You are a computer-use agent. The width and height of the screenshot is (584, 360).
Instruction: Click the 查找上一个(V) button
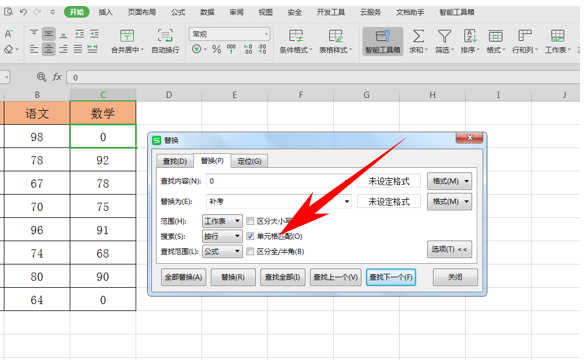coord(336,277)
